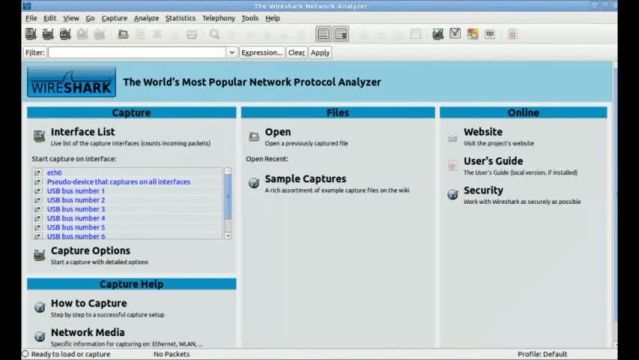Image resolution: width=639 pixels, height=360 pixels.
Task: Open the Help menu
Action: 273,18
